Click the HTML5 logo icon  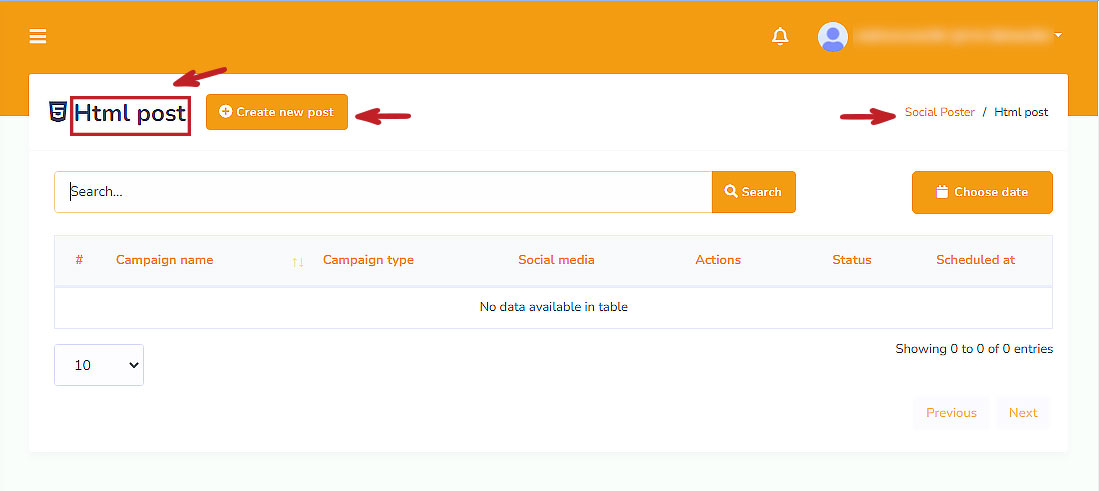(58, 112)
